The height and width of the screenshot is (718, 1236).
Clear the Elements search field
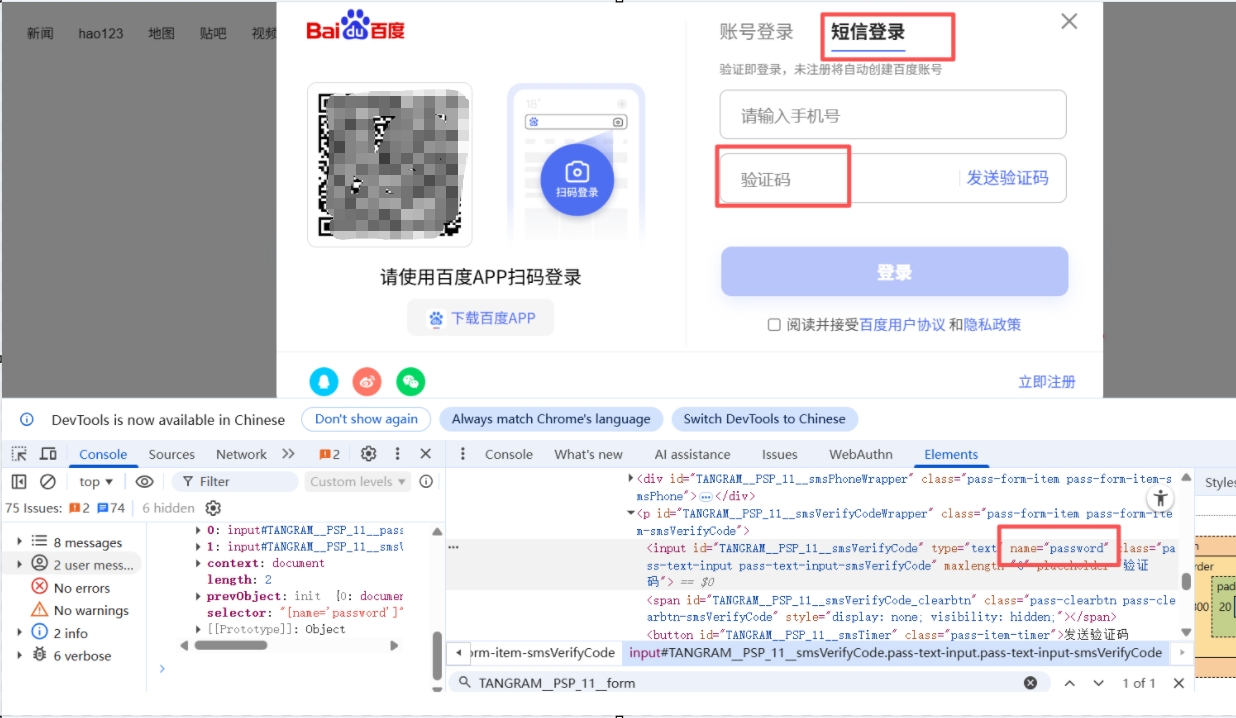coord(1030,683)
